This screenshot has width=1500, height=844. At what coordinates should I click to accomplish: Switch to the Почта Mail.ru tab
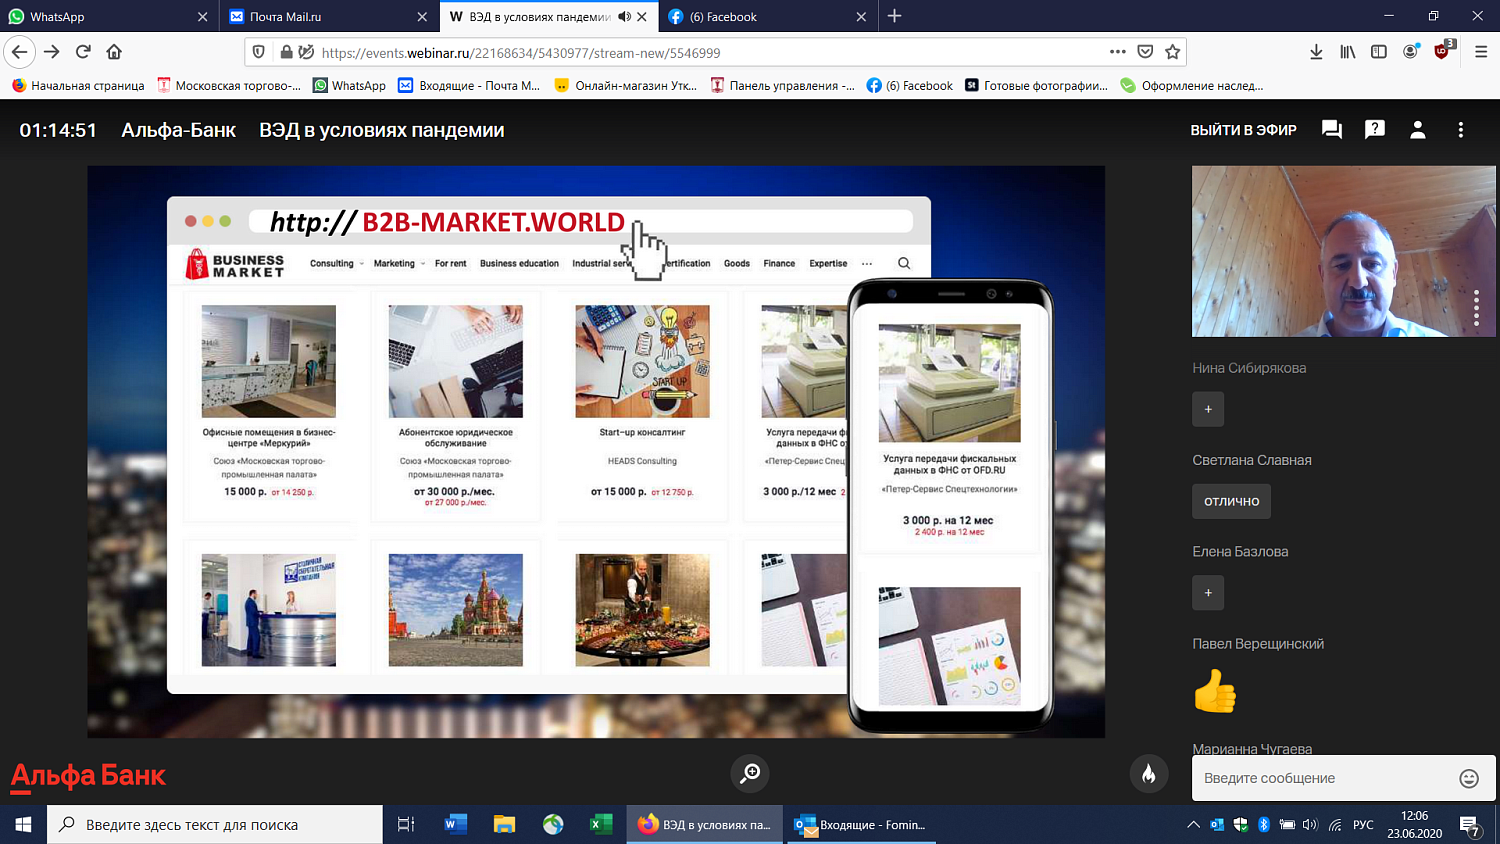tap(329, 17)
